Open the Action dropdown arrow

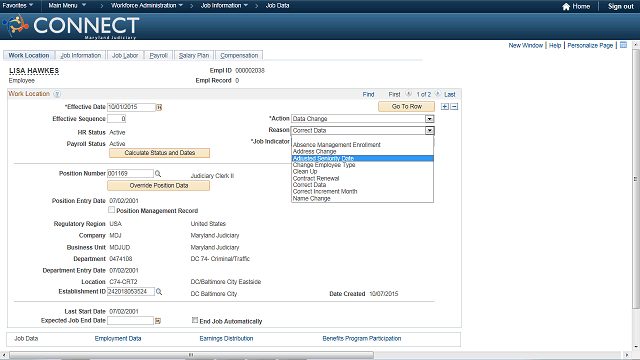429,119
